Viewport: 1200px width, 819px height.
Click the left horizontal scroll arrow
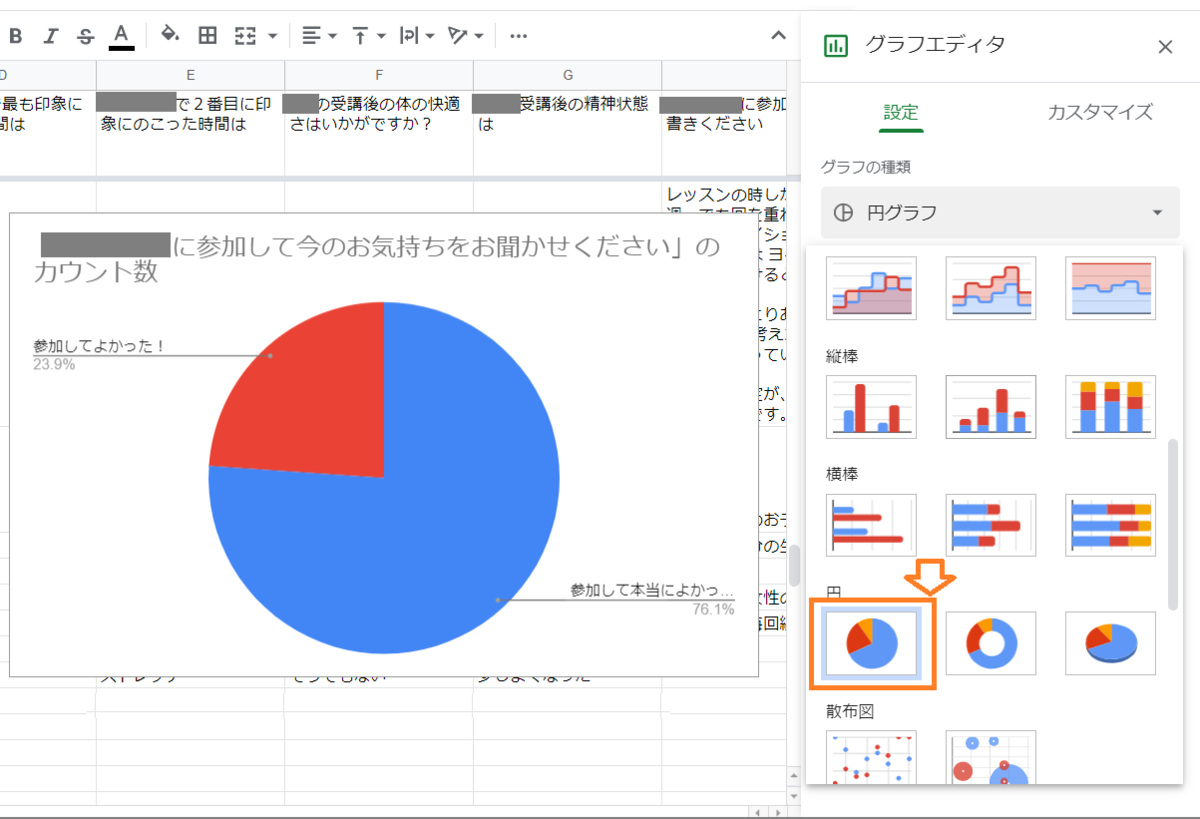click(x=758, y=812)
